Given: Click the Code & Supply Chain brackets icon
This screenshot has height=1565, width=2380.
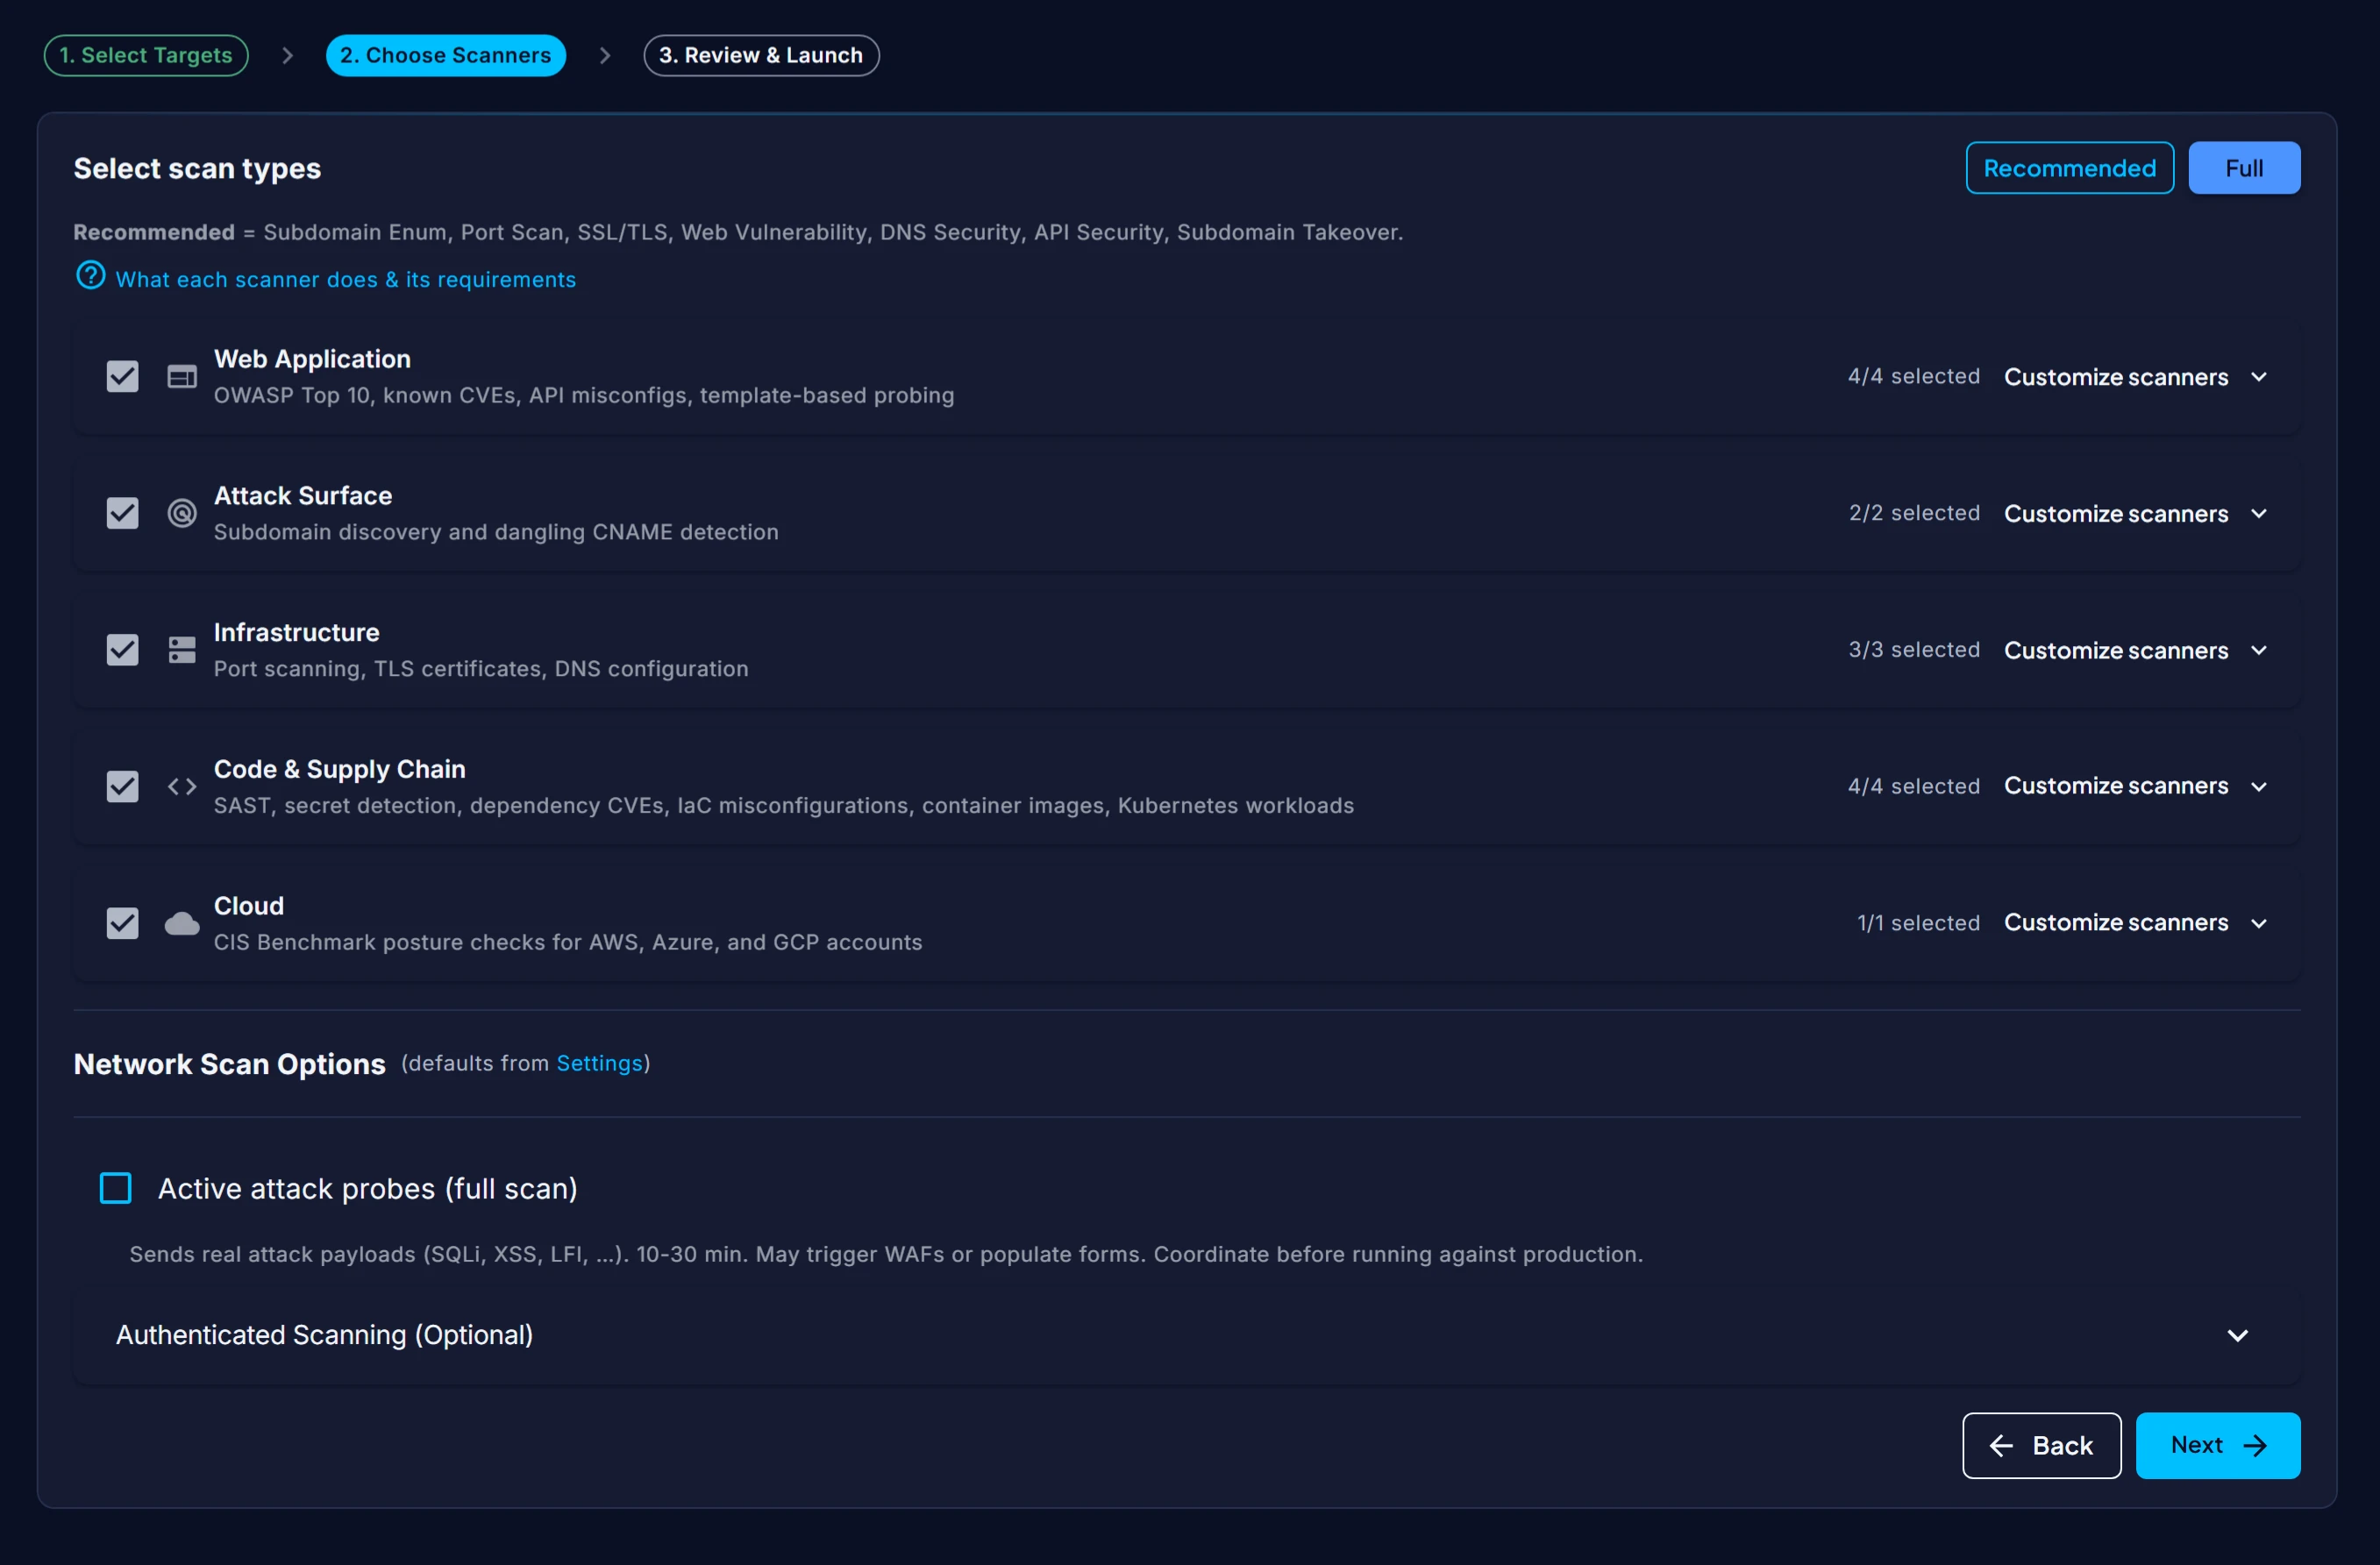Looking at the screenshot, I should (x=181, y=787).
